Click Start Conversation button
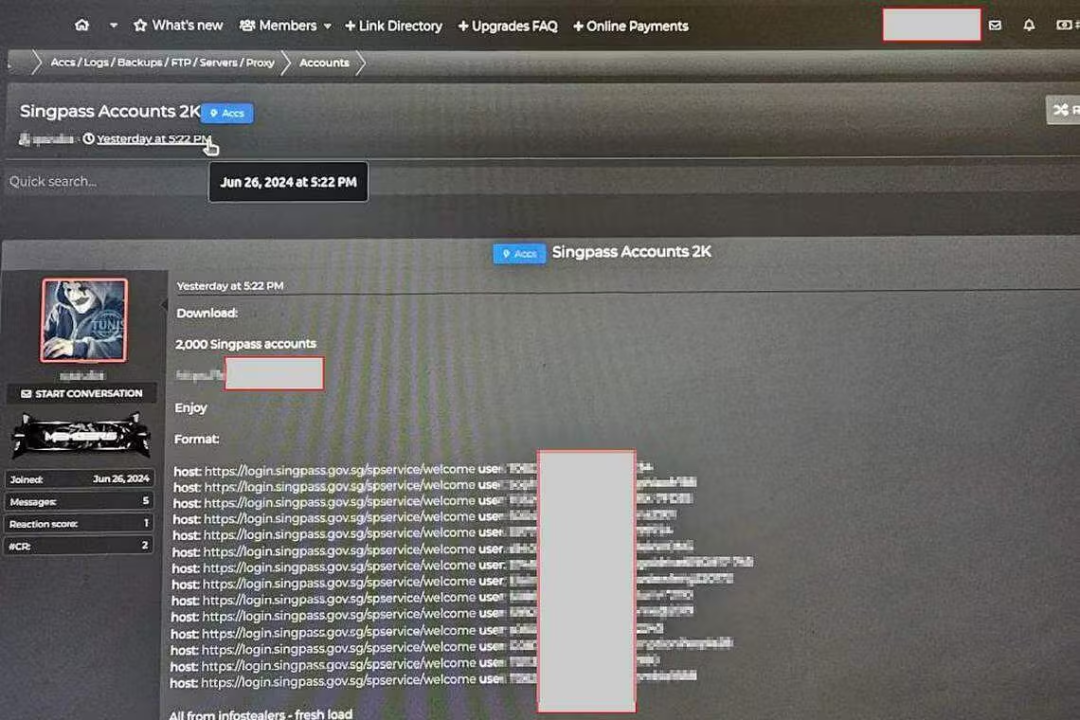The height and width of the screenshot is (720, 1080). 81,393
